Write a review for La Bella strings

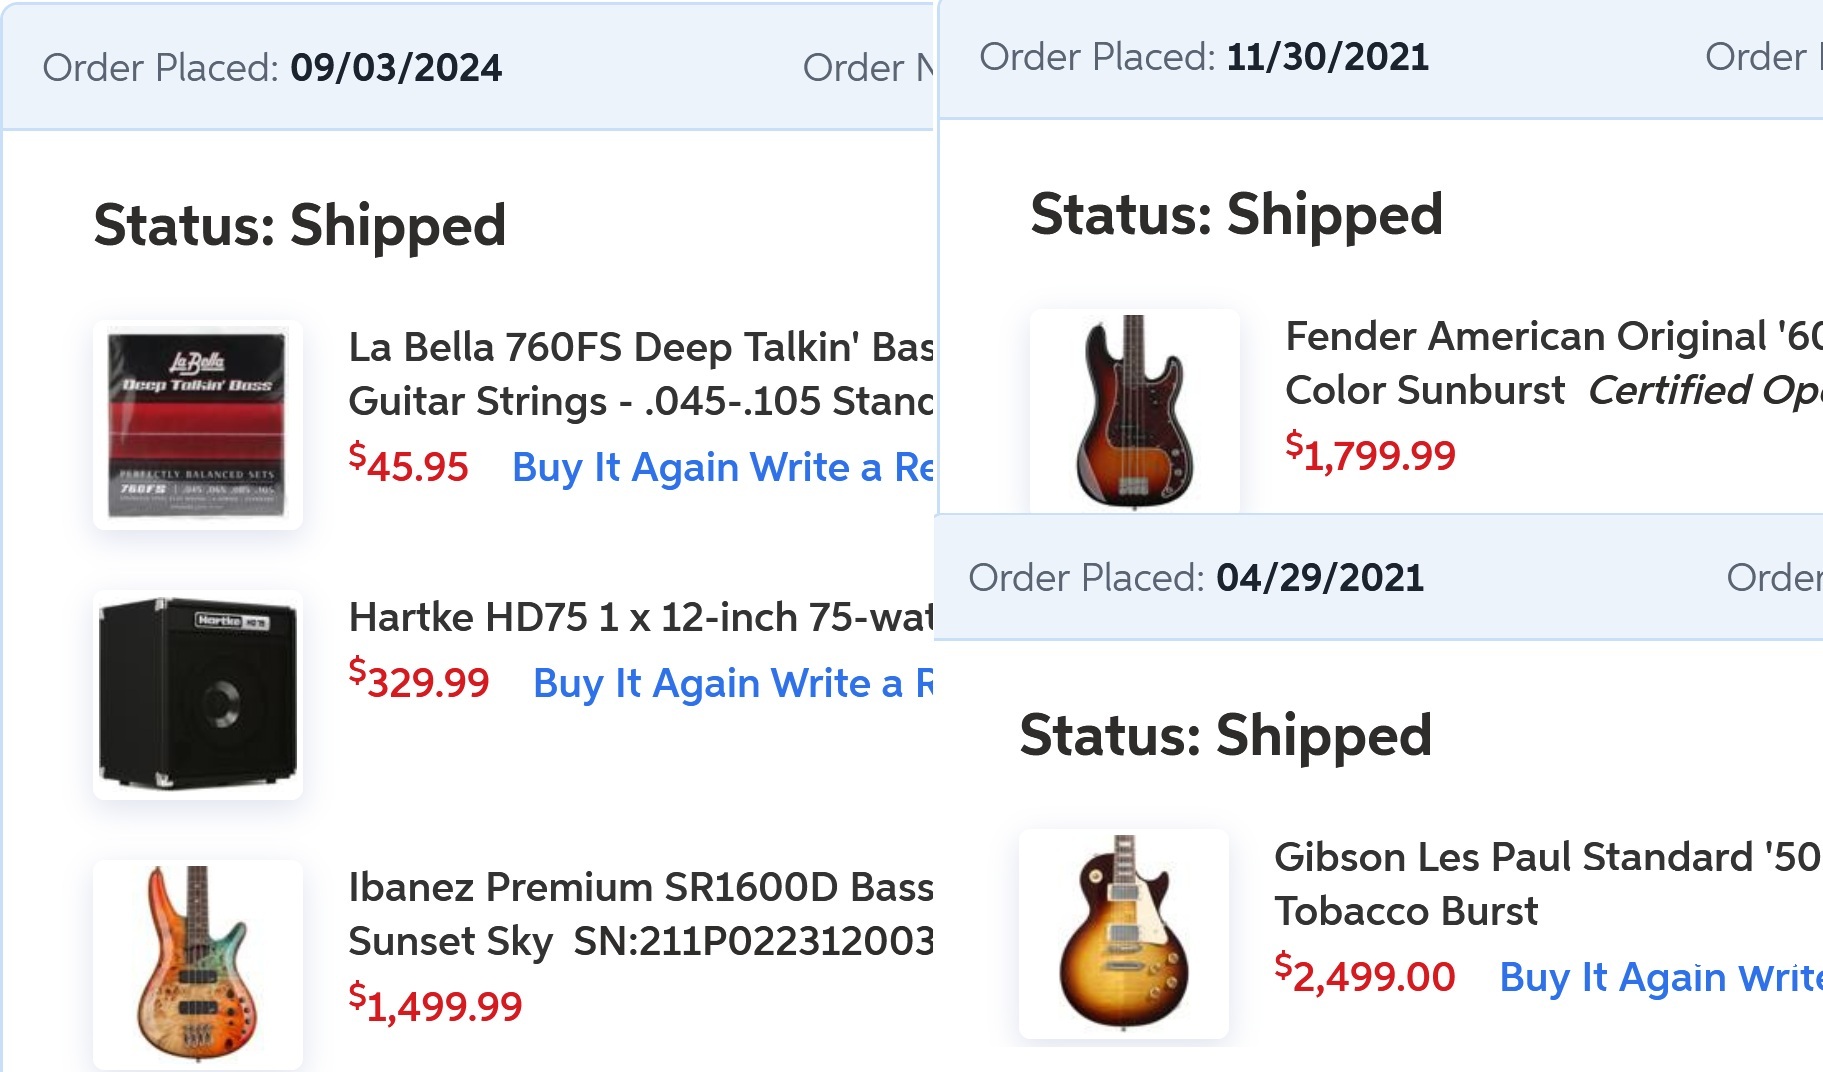pos(840,468)
